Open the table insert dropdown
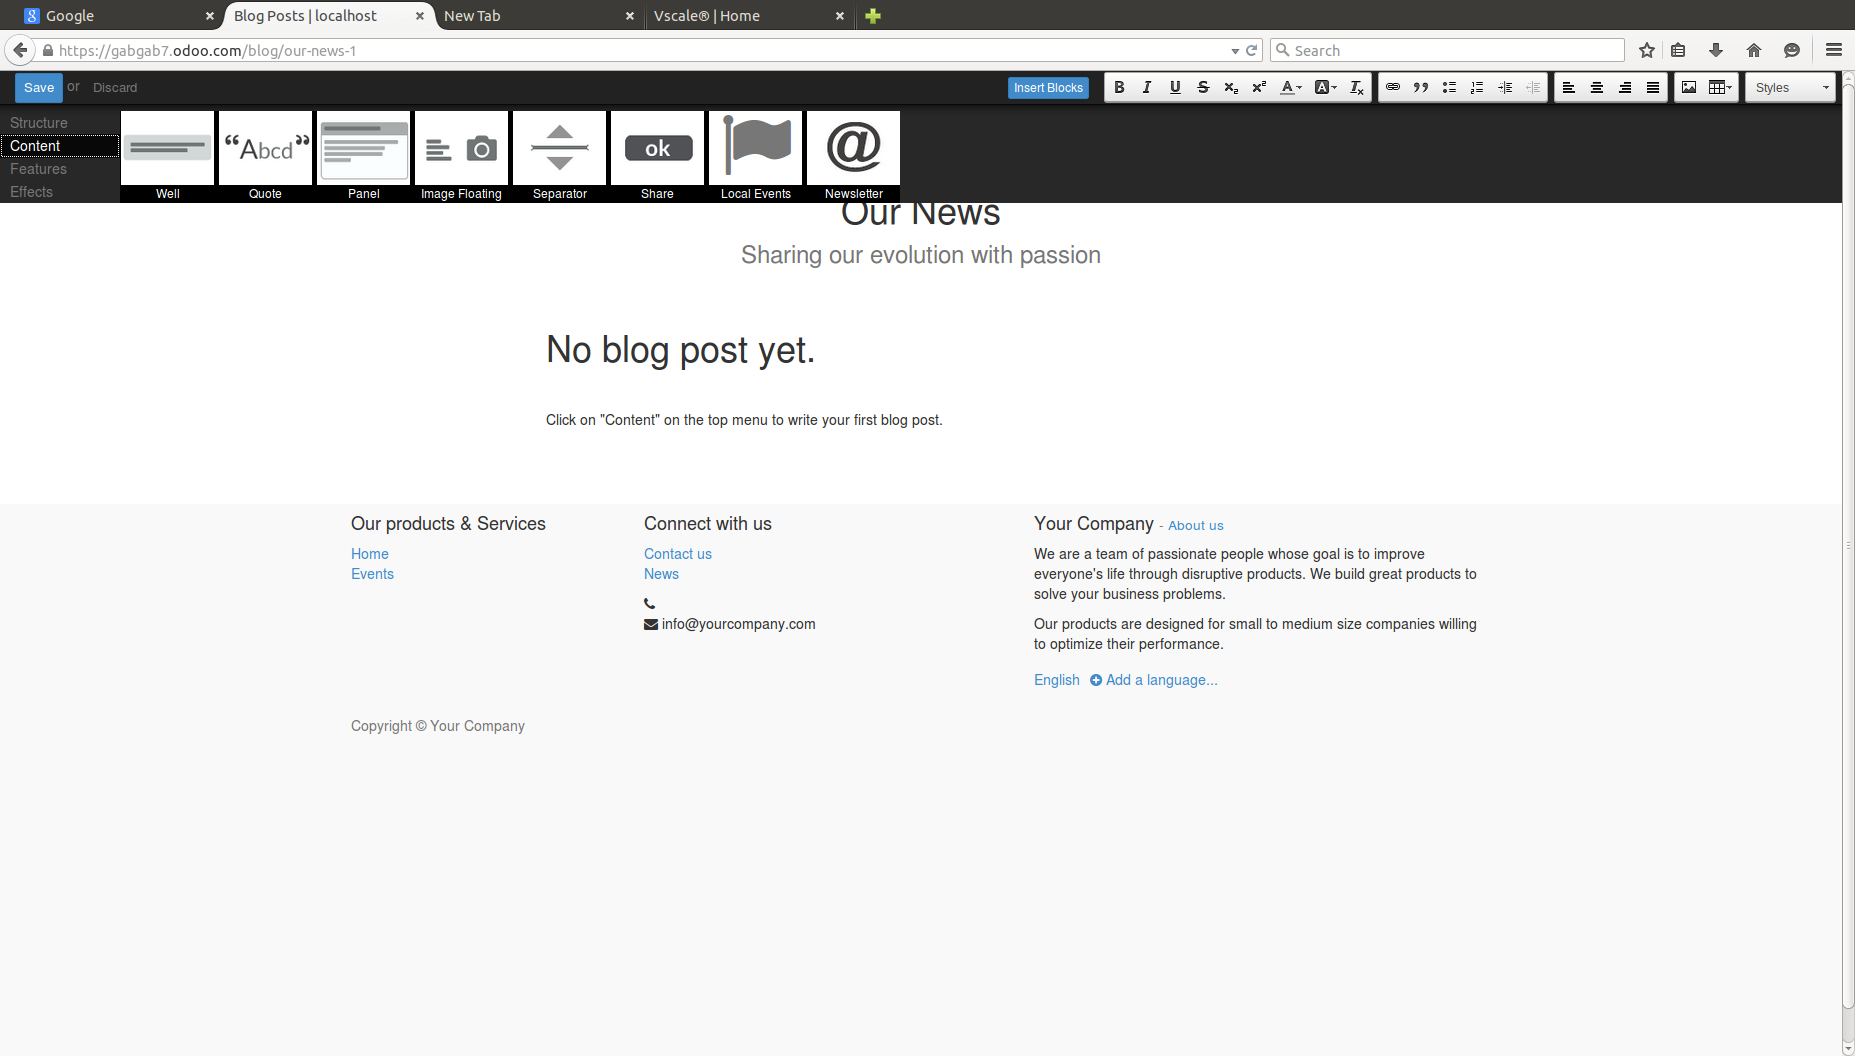 1720,88
